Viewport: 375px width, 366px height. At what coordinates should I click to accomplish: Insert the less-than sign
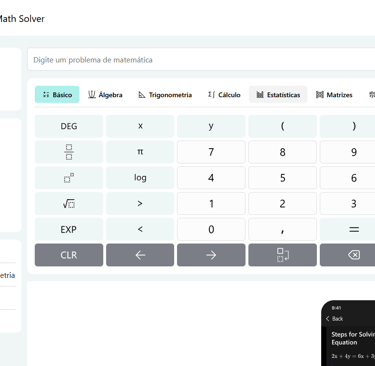(140, 229)
